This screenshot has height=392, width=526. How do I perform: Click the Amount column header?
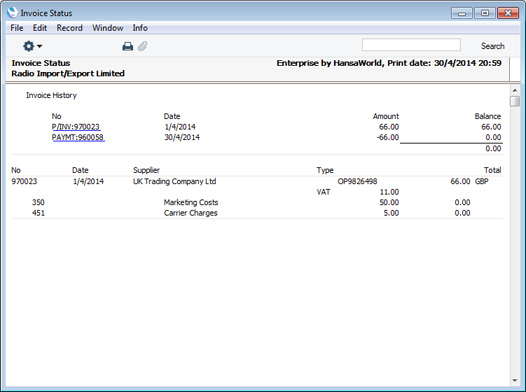click(386, 116)
